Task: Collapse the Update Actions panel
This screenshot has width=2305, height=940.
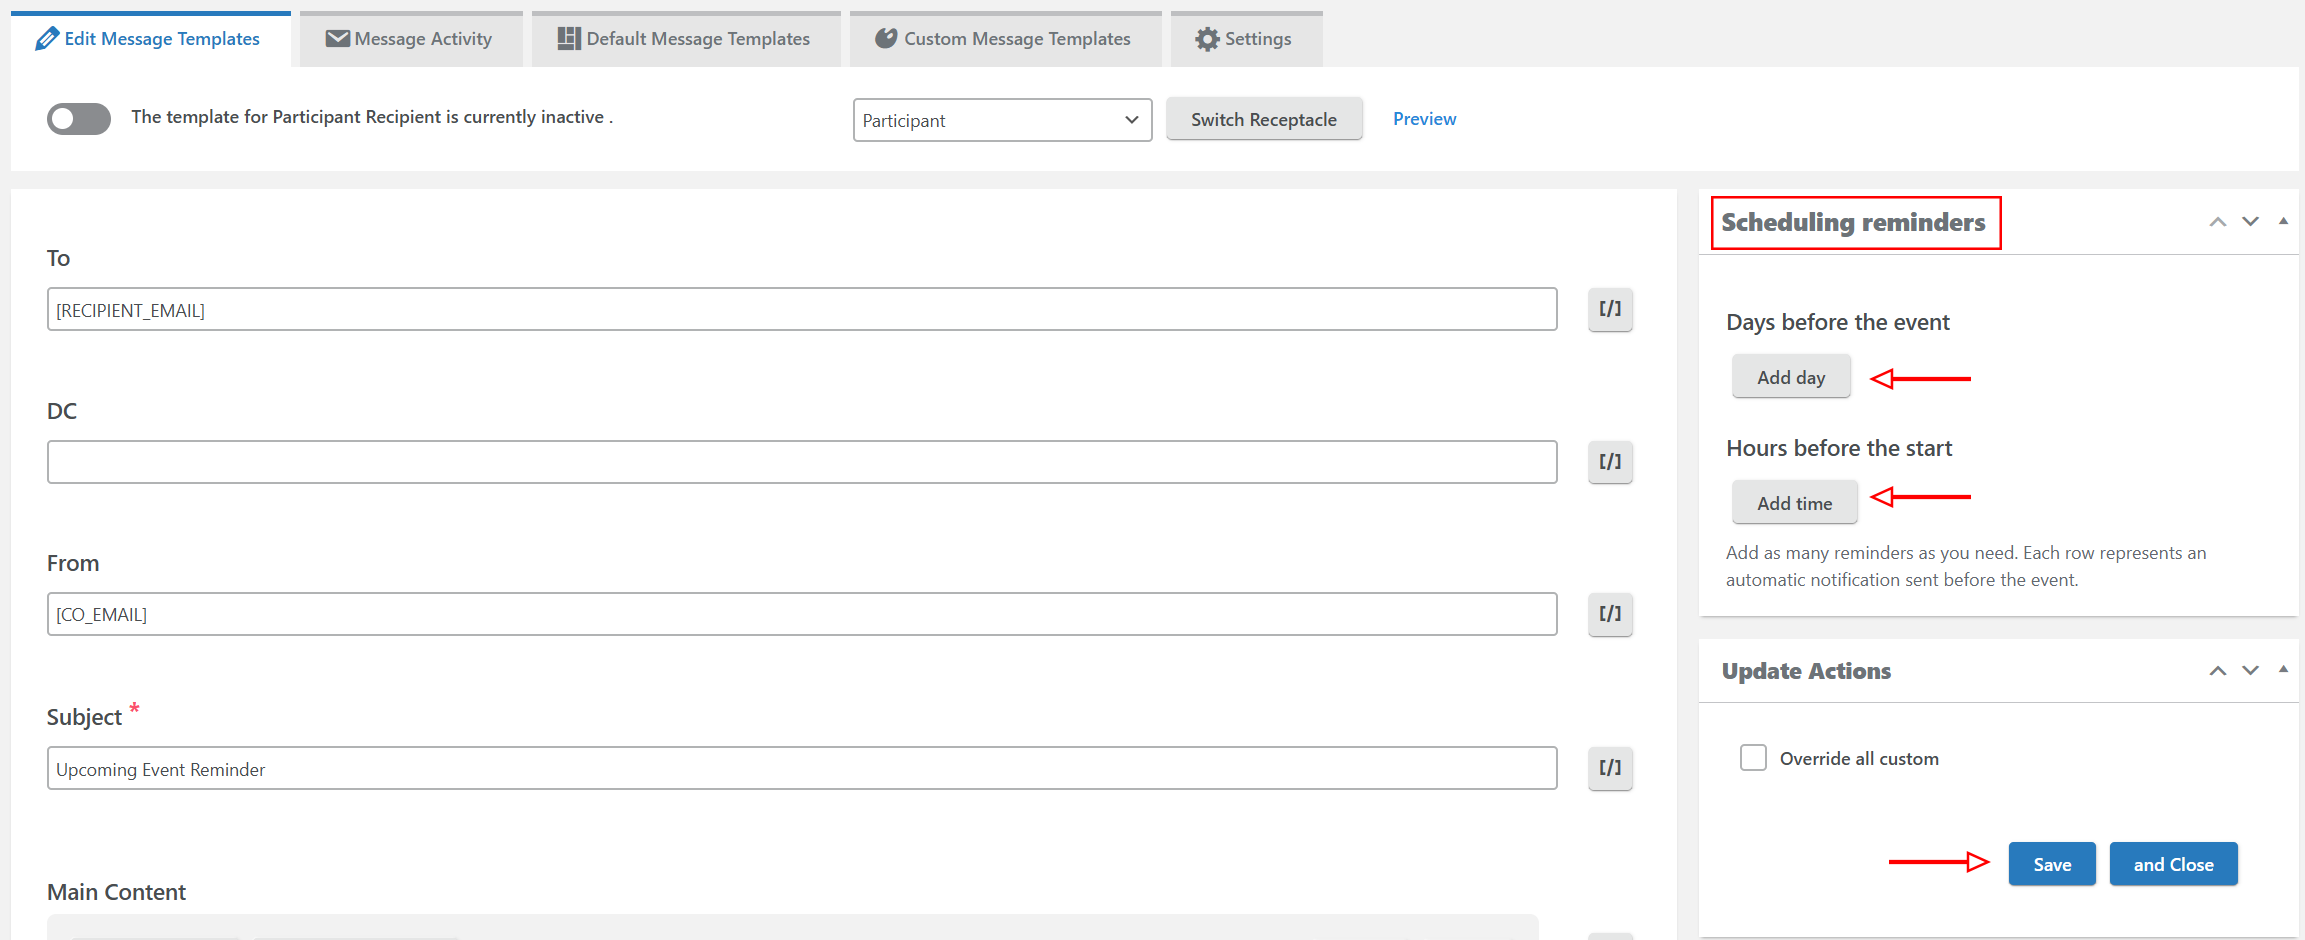Action: (2283, 670)
